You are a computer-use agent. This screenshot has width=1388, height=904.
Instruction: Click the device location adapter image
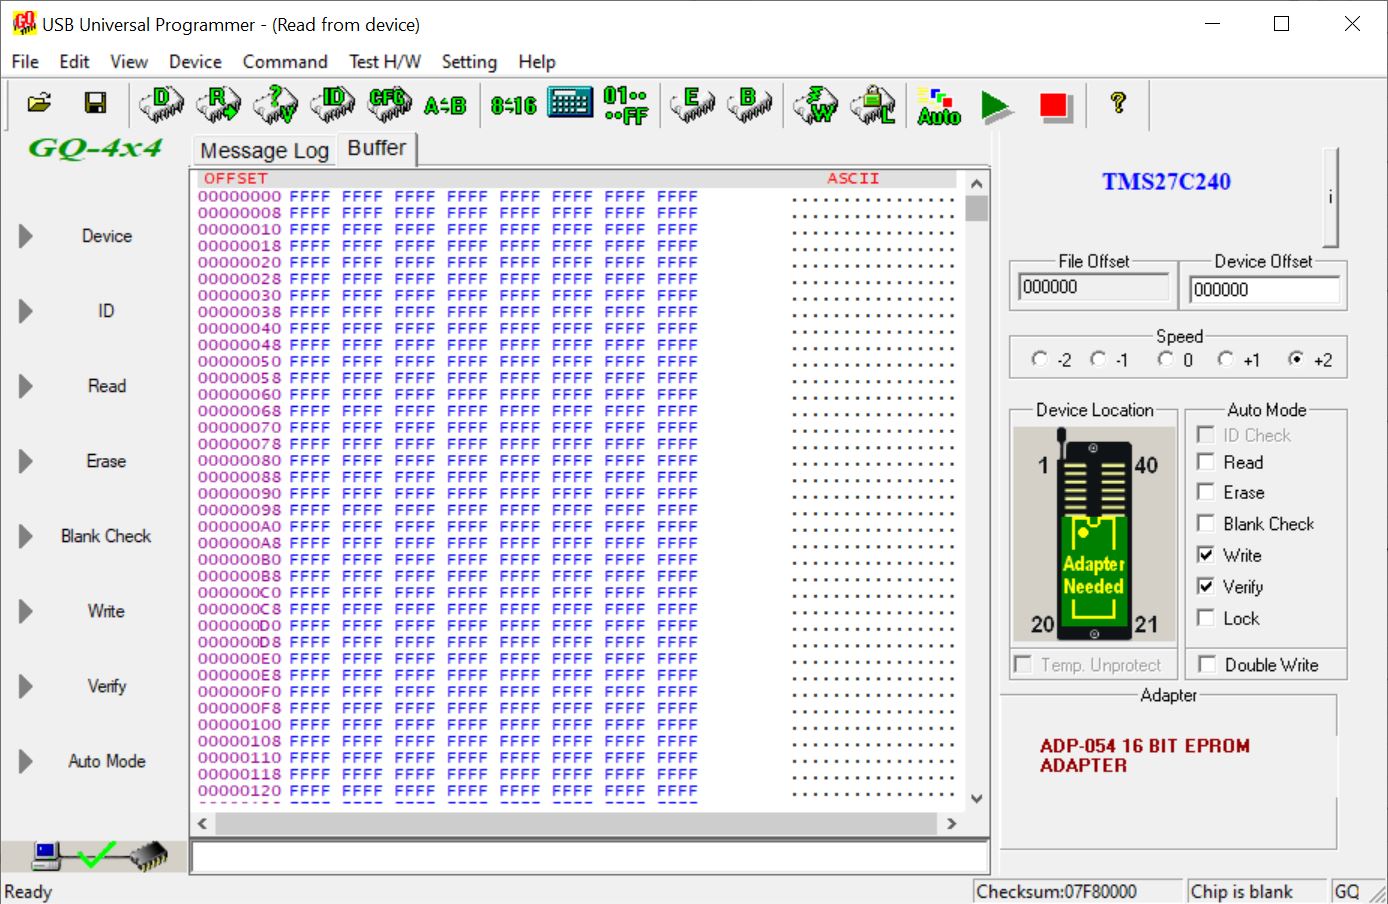click(x=1094, y=535)
